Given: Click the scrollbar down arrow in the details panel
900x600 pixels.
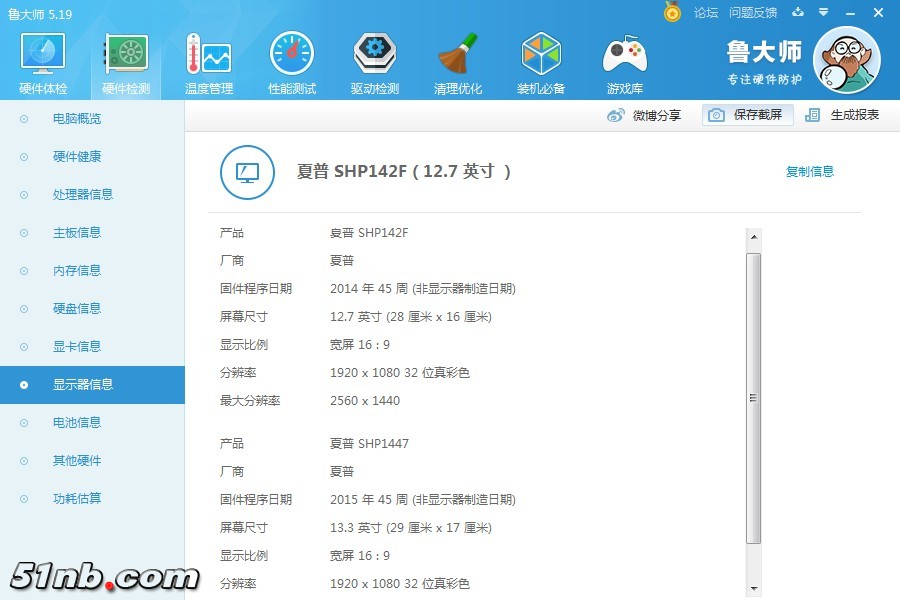Looking at the screenshot, I should pyautogui.click(x=754, y=589).
